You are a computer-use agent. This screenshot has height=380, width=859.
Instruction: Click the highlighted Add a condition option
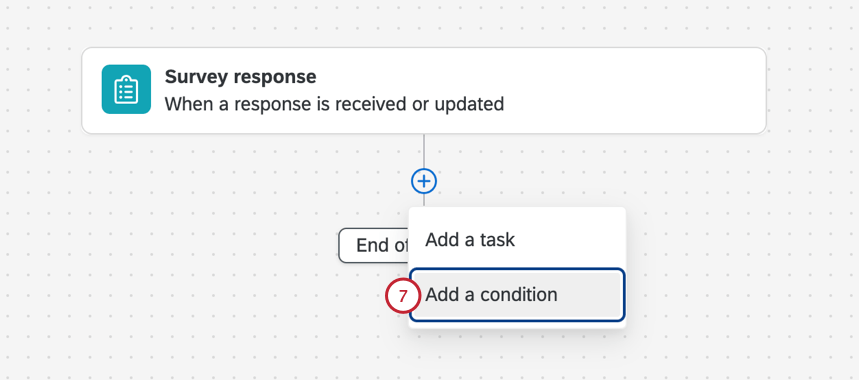pyautogui.click(x=517, y=295)
